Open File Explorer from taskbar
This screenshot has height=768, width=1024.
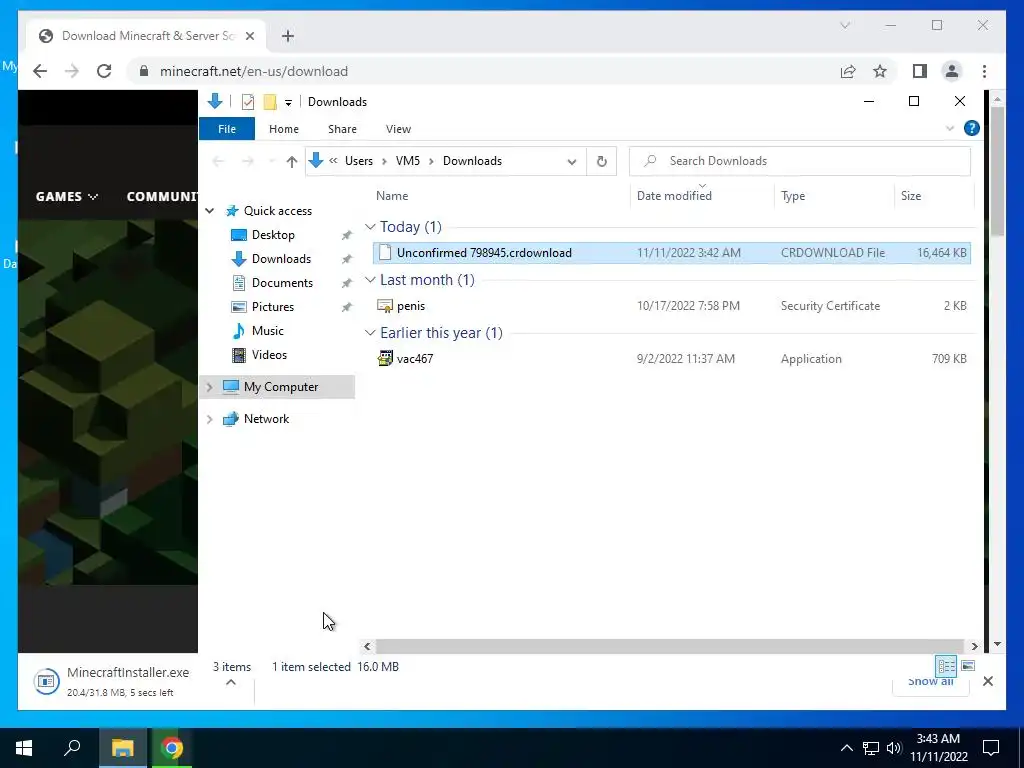point(122,748)
